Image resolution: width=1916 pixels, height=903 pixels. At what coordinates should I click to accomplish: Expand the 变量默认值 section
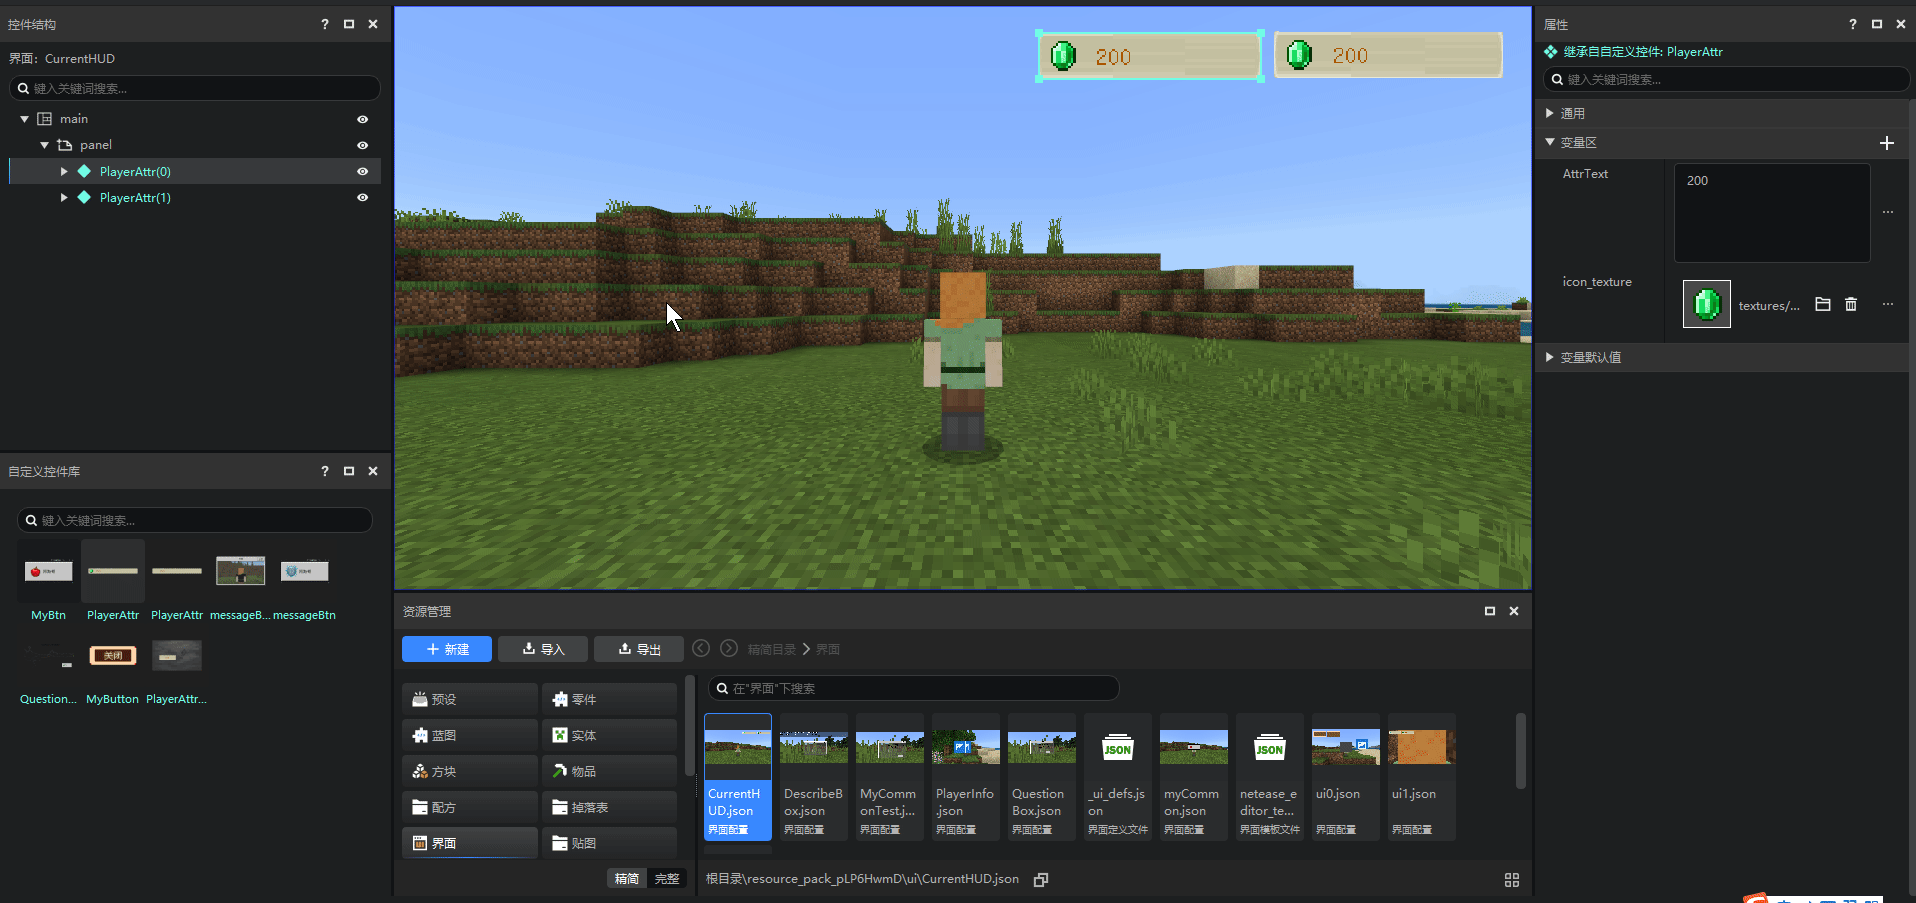pos(1550,357)
